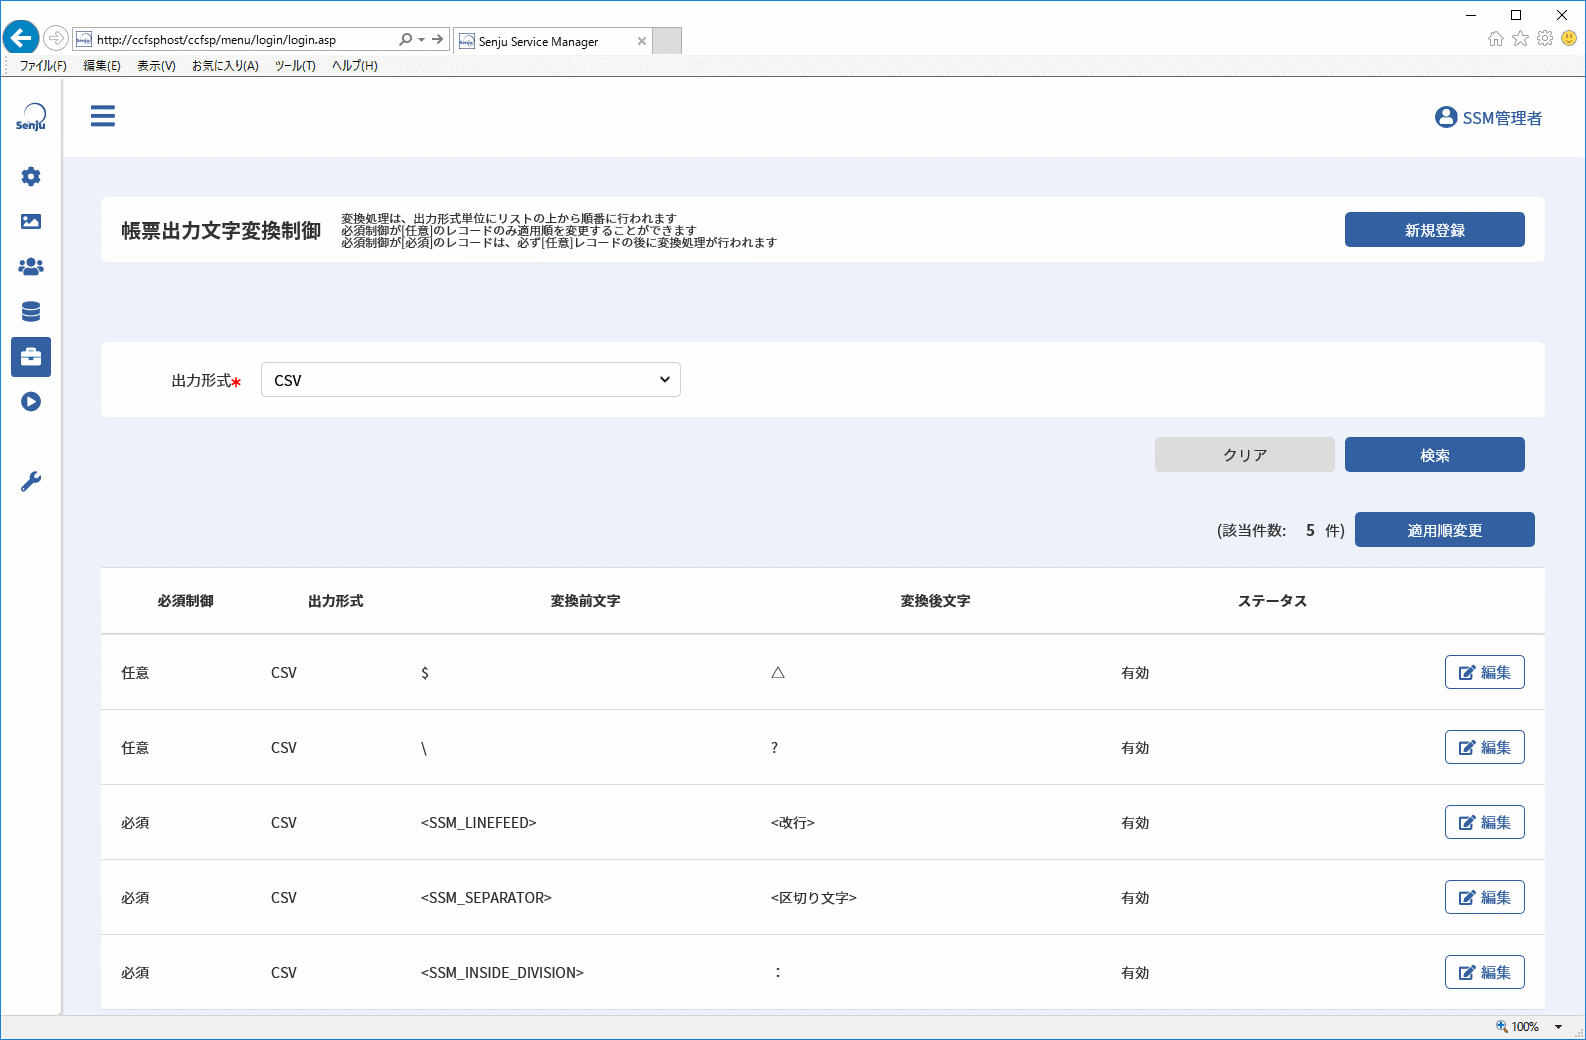
Task: Click the browser favorites star icon
Action: coord(1521,39)
